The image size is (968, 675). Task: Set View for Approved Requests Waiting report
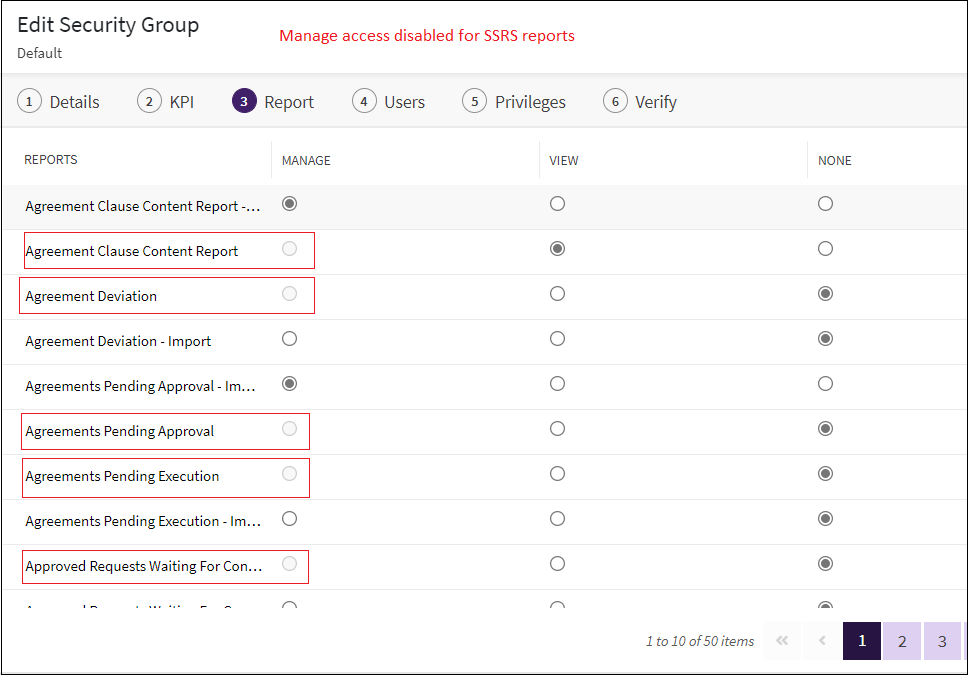point(557,564)
